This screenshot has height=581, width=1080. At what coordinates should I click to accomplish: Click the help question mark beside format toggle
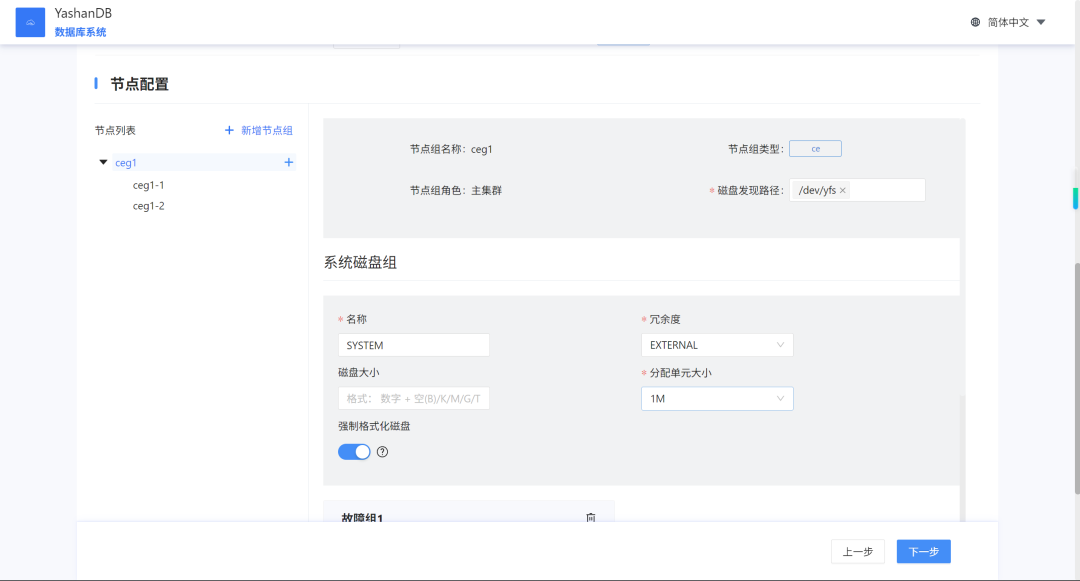[382, 452]
